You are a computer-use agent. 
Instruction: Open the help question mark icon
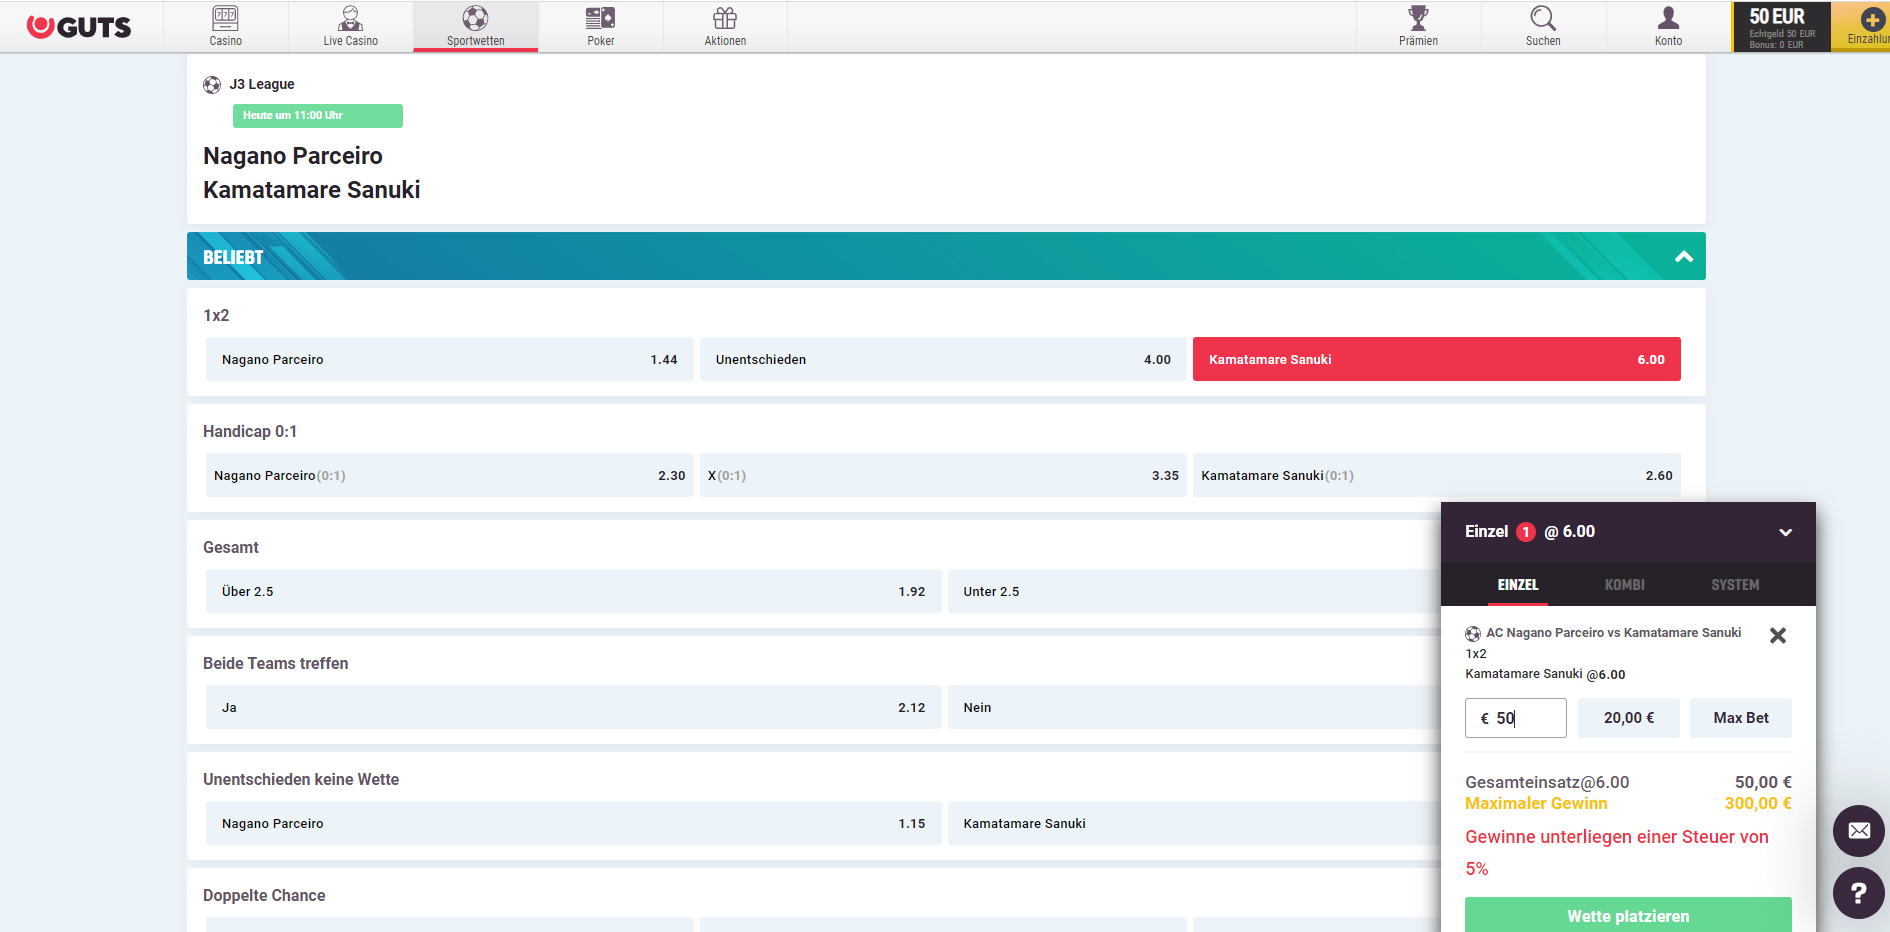(1859, 893)
